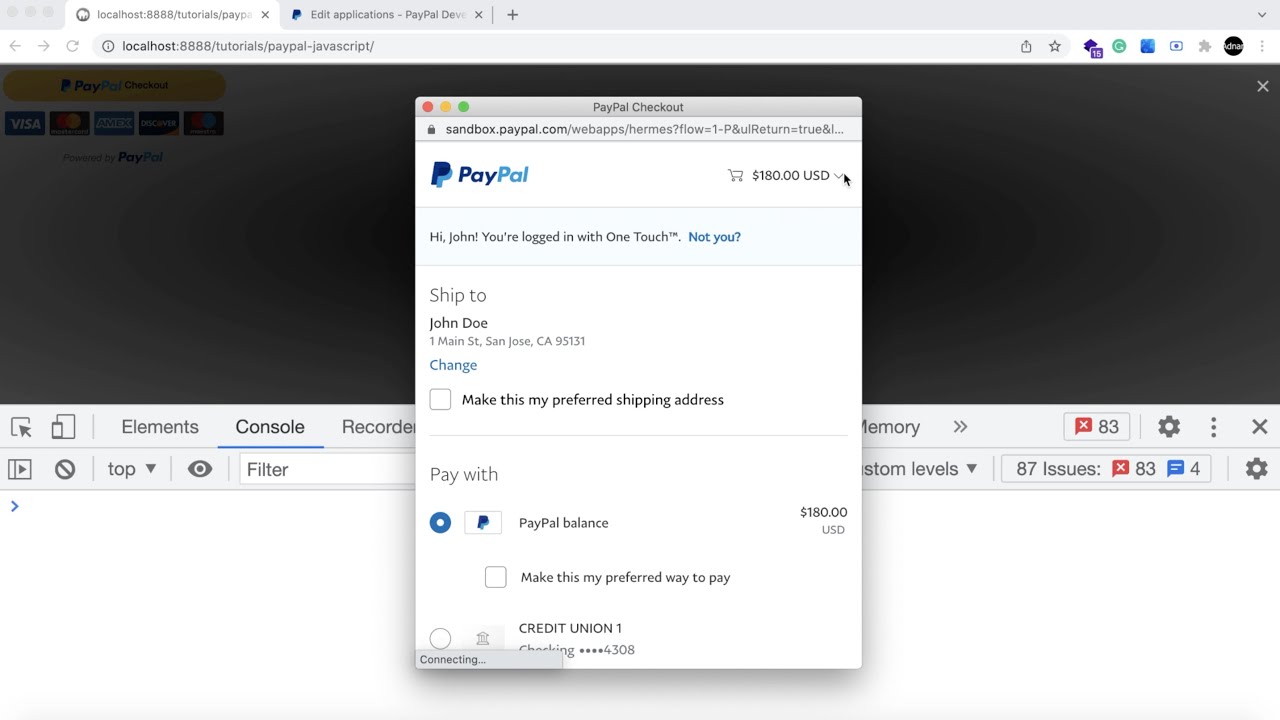This screenshot has width=1280, height=720.
Task: Check Make this my preferred way to pay
Action: point(496,577)
